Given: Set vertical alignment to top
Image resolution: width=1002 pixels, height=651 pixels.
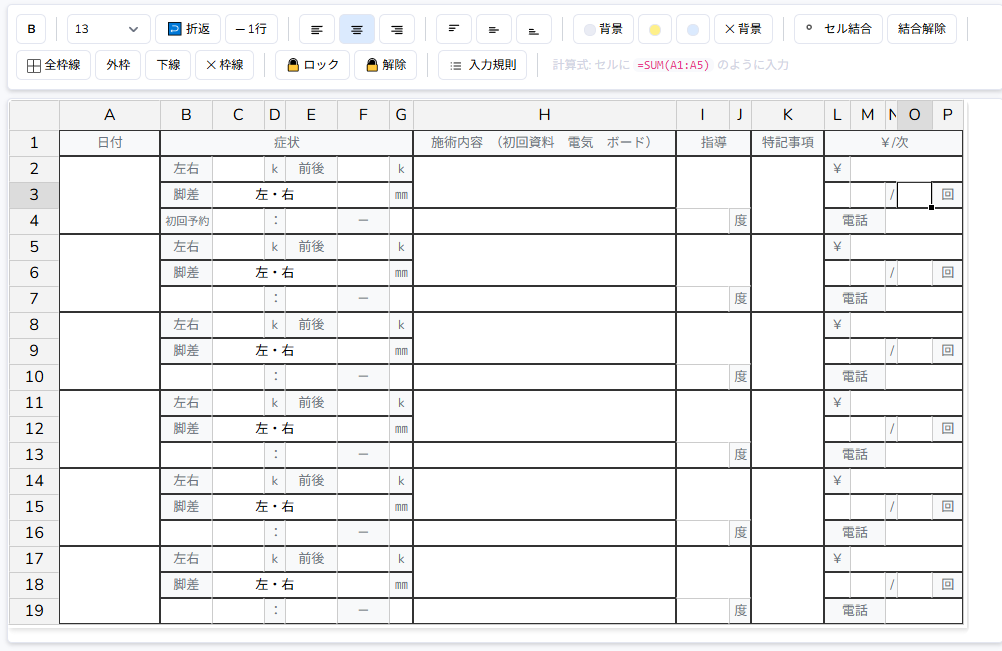Looking at the screenshot, I should coord(454,29).
